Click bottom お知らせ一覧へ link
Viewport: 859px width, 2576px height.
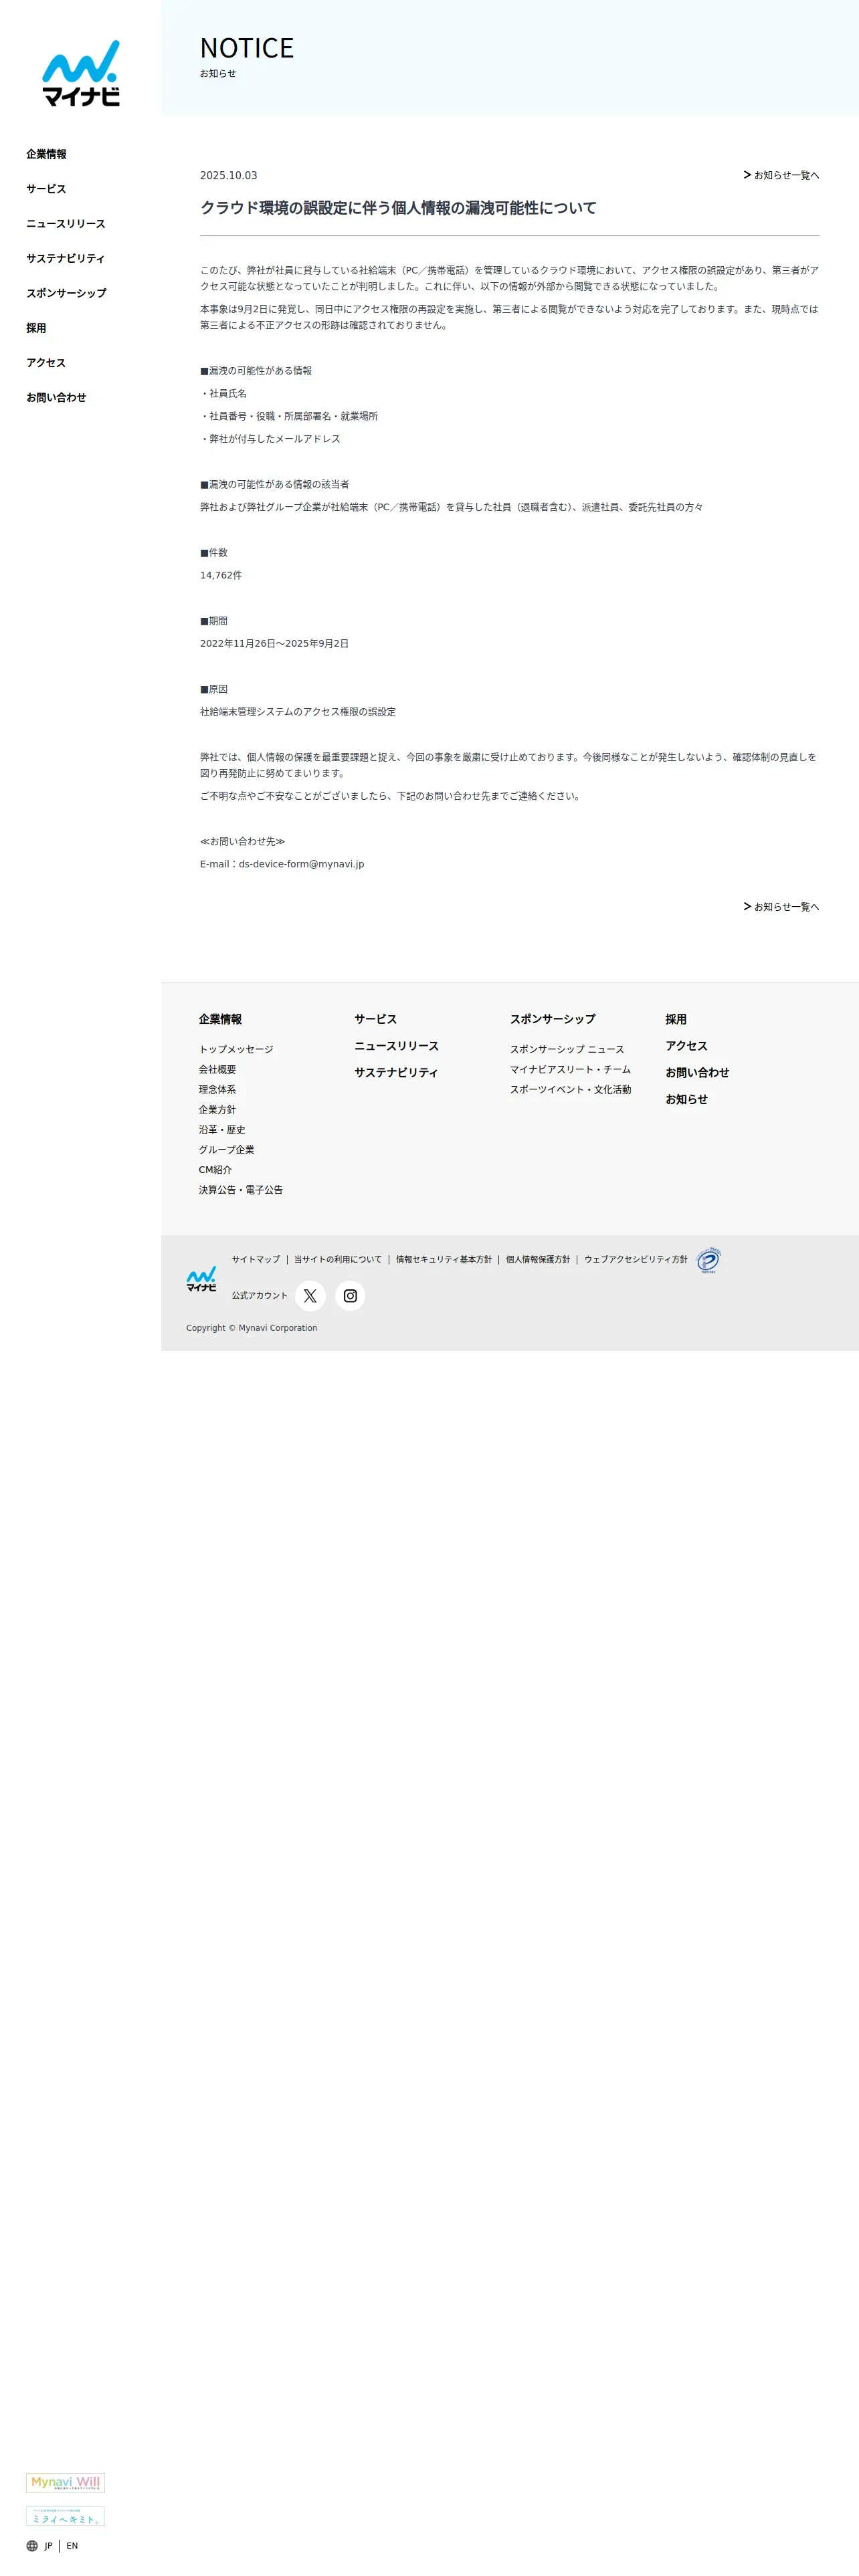click(x=781, y=907)
